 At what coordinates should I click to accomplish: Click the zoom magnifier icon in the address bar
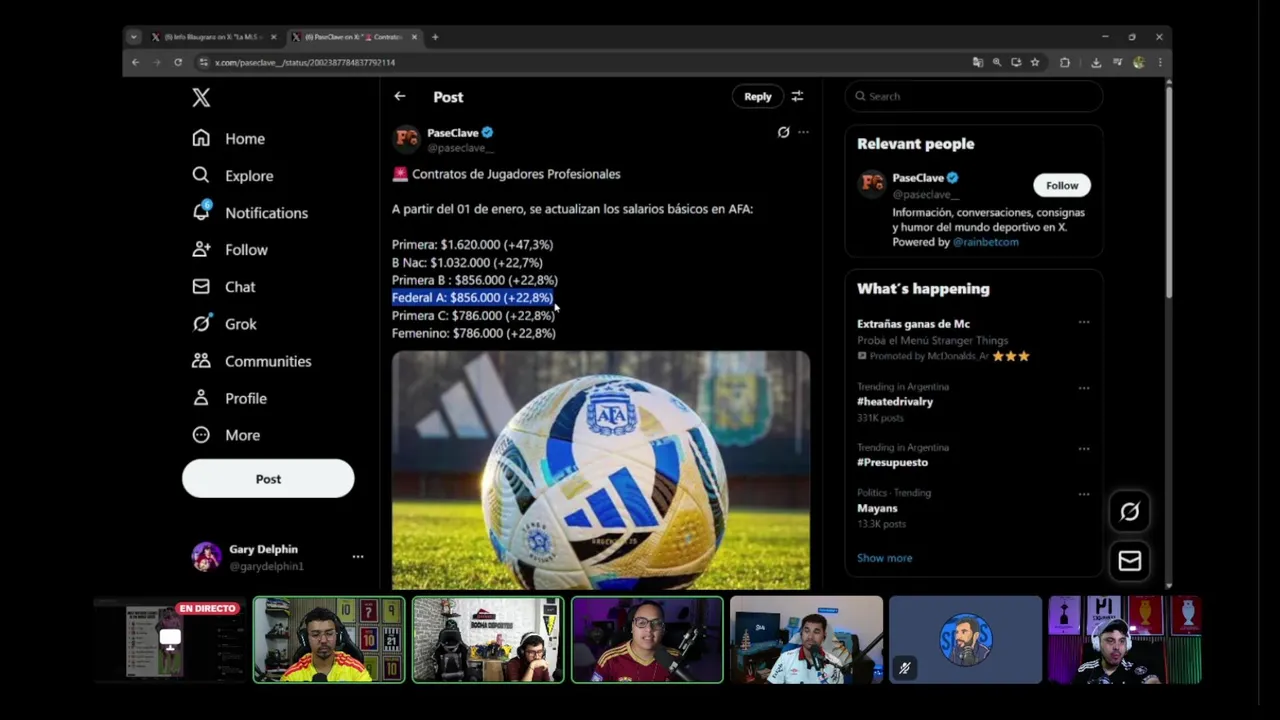(997, 62)
